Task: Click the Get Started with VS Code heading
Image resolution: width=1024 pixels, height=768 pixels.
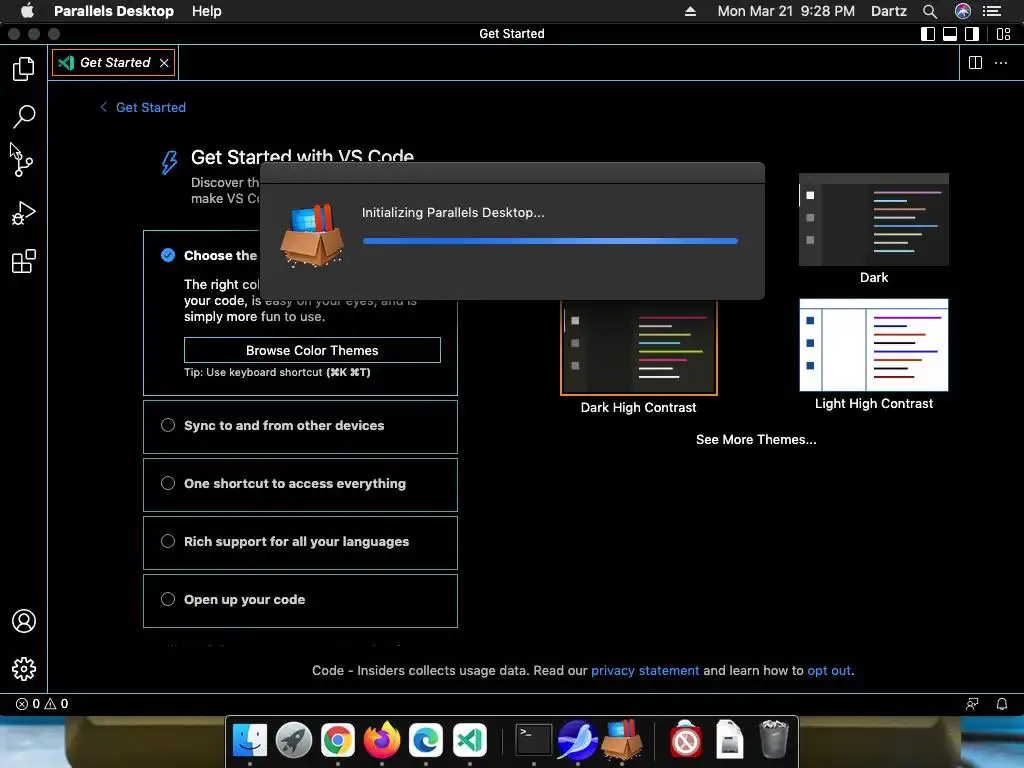Action: coord(302,157)
